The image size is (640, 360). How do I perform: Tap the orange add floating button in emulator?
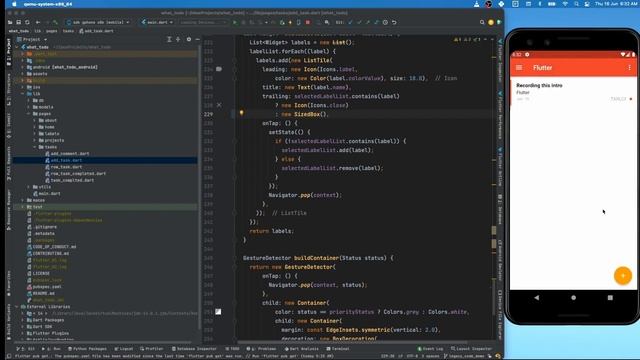[622, 276]
